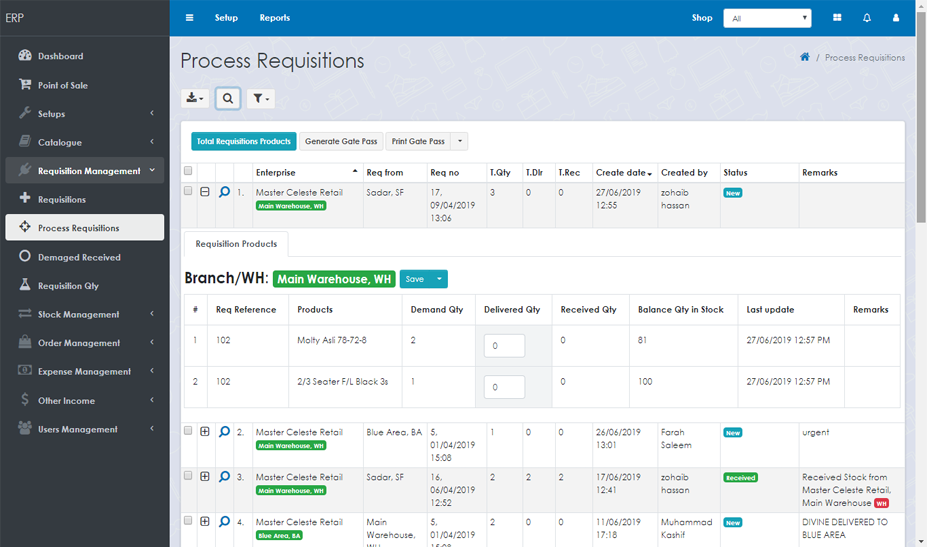This screenshot has width=927, height=547.
Task: Select the Requisition Products tab
Action: pyautogui.click(x=236, y=244)
